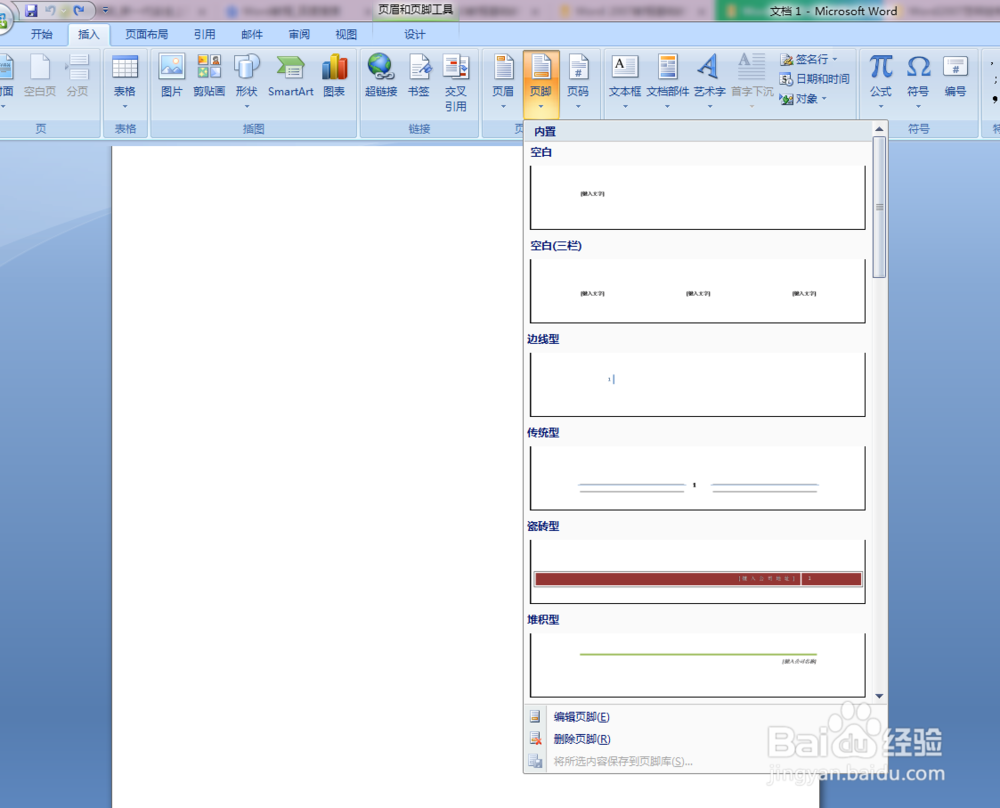
Task: Switch to the Review (审阅) tab
Action: (x=299, y=34)
